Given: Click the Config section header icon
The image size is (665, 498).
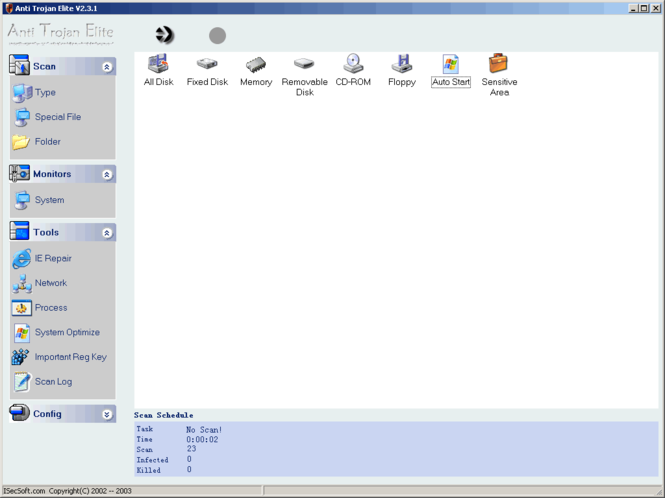Looking at the screenshot, I should tap(19, 412).
